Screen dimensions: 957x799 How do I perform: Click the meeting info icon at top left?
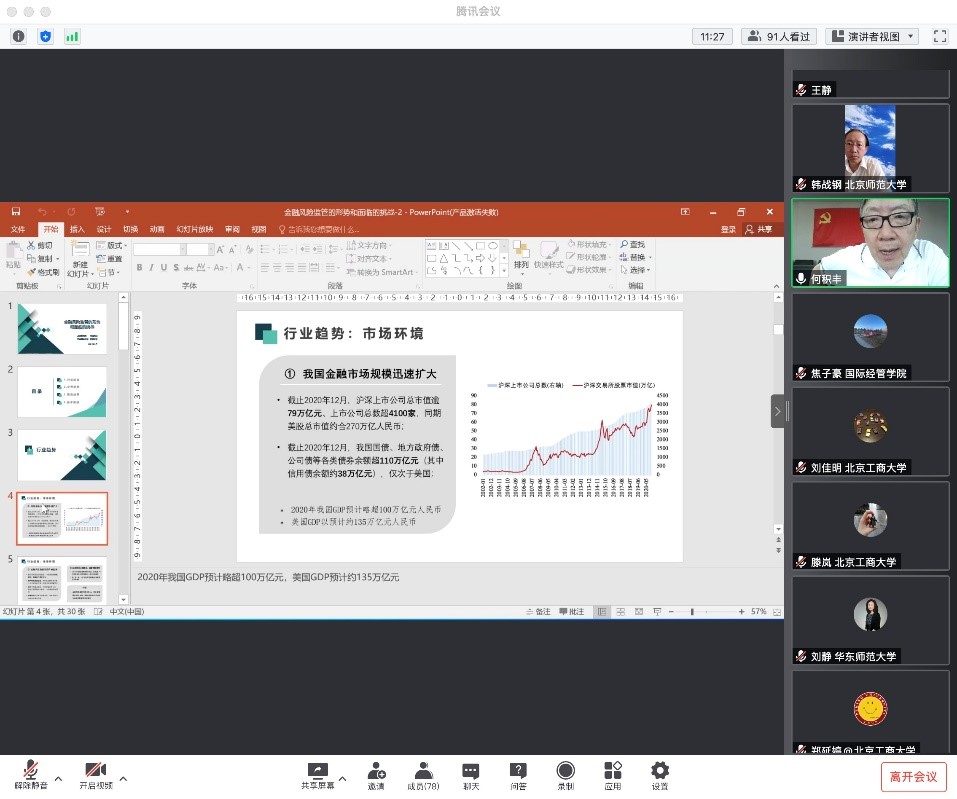[18, 36]
